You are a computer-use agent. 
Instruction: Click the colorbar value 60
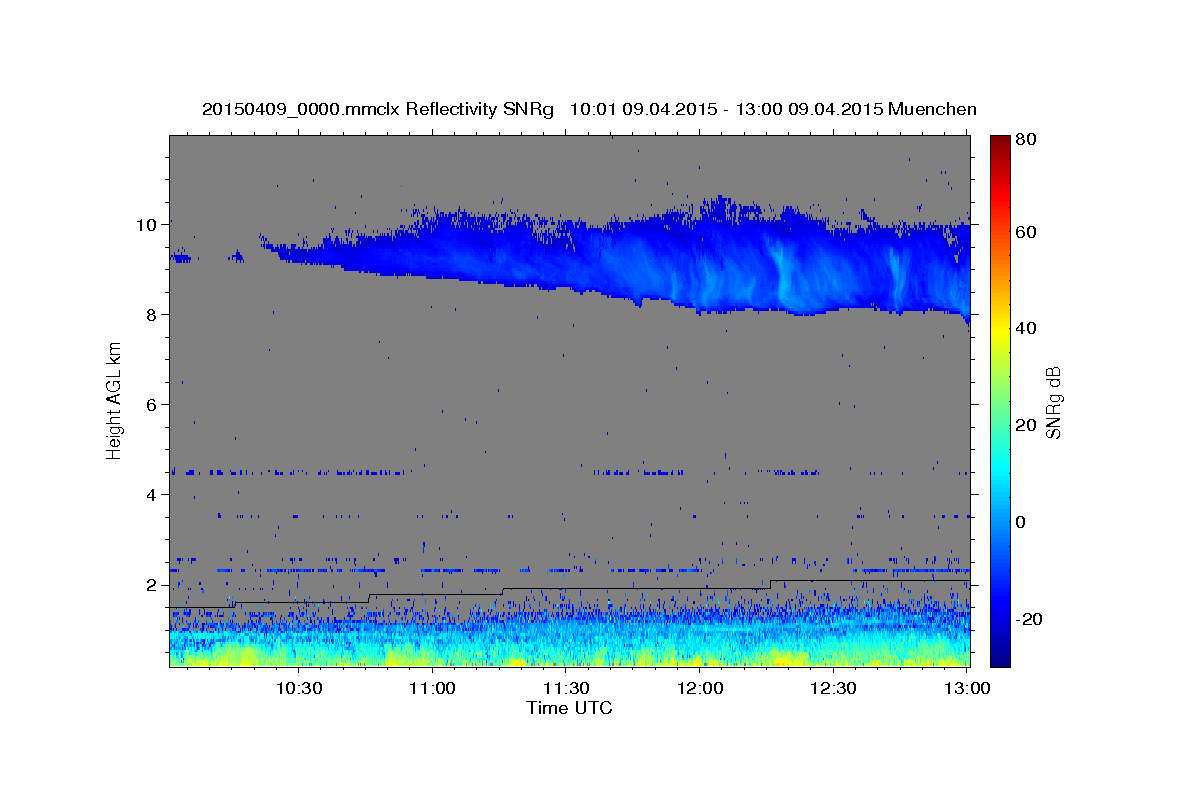[x=1024, y=232]
